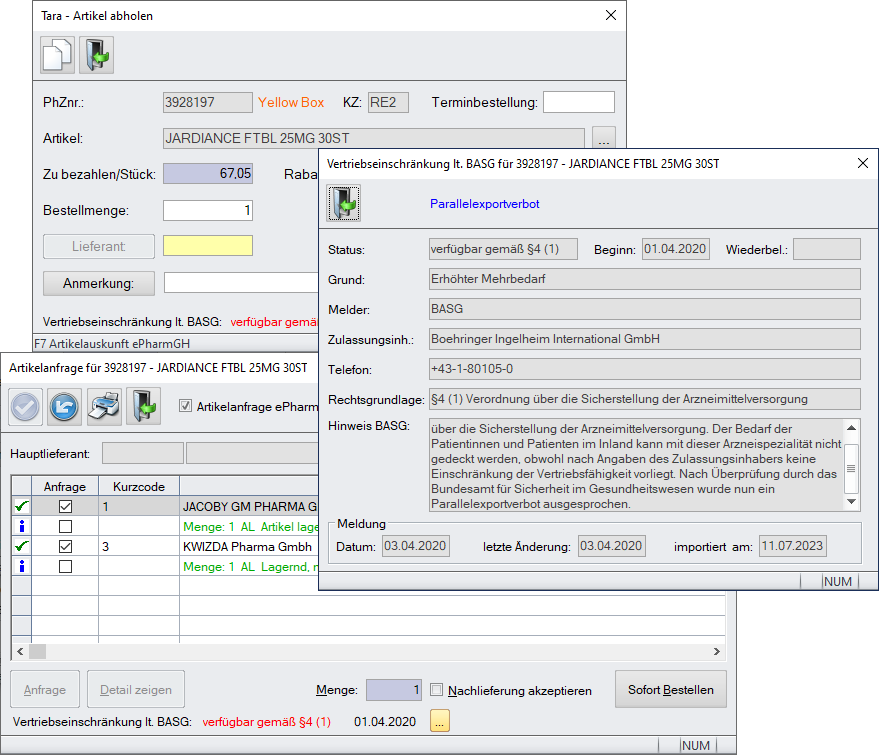Click the Kurzcode column header
Image resolution: width=879 pixels, height=755 pixels.
click(x=139, y=487)
